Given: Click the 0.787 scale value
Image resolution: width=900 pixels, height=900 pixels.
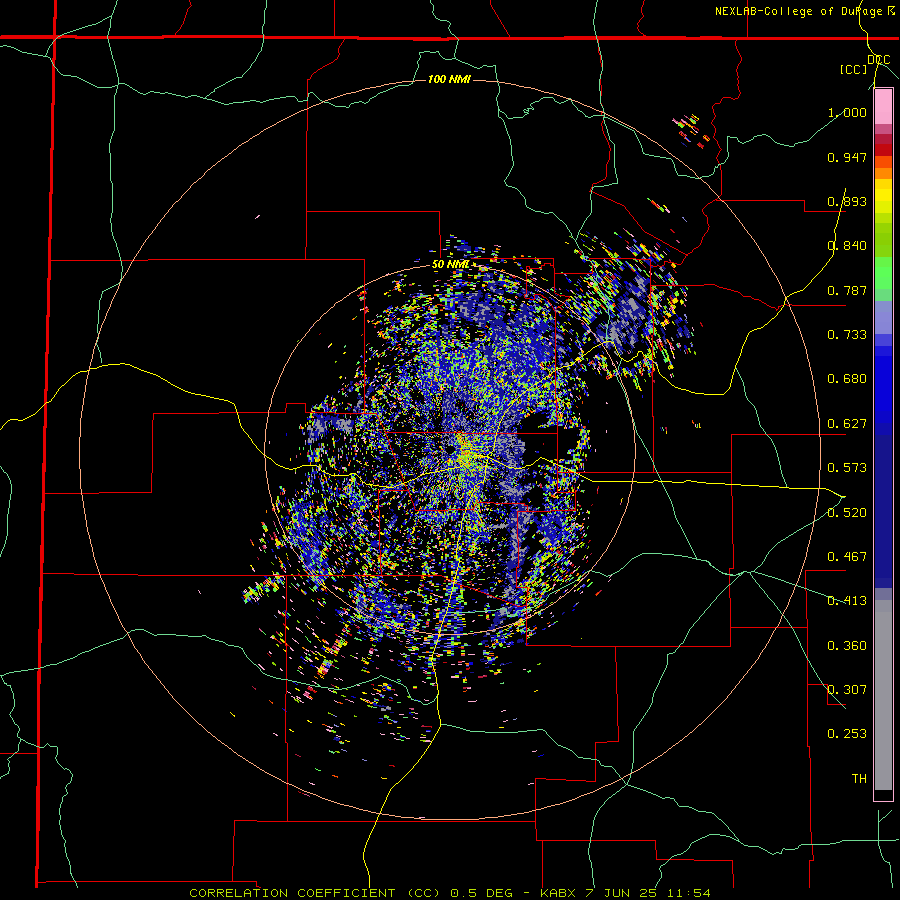Looking at the screenshot, I should 847,290.
